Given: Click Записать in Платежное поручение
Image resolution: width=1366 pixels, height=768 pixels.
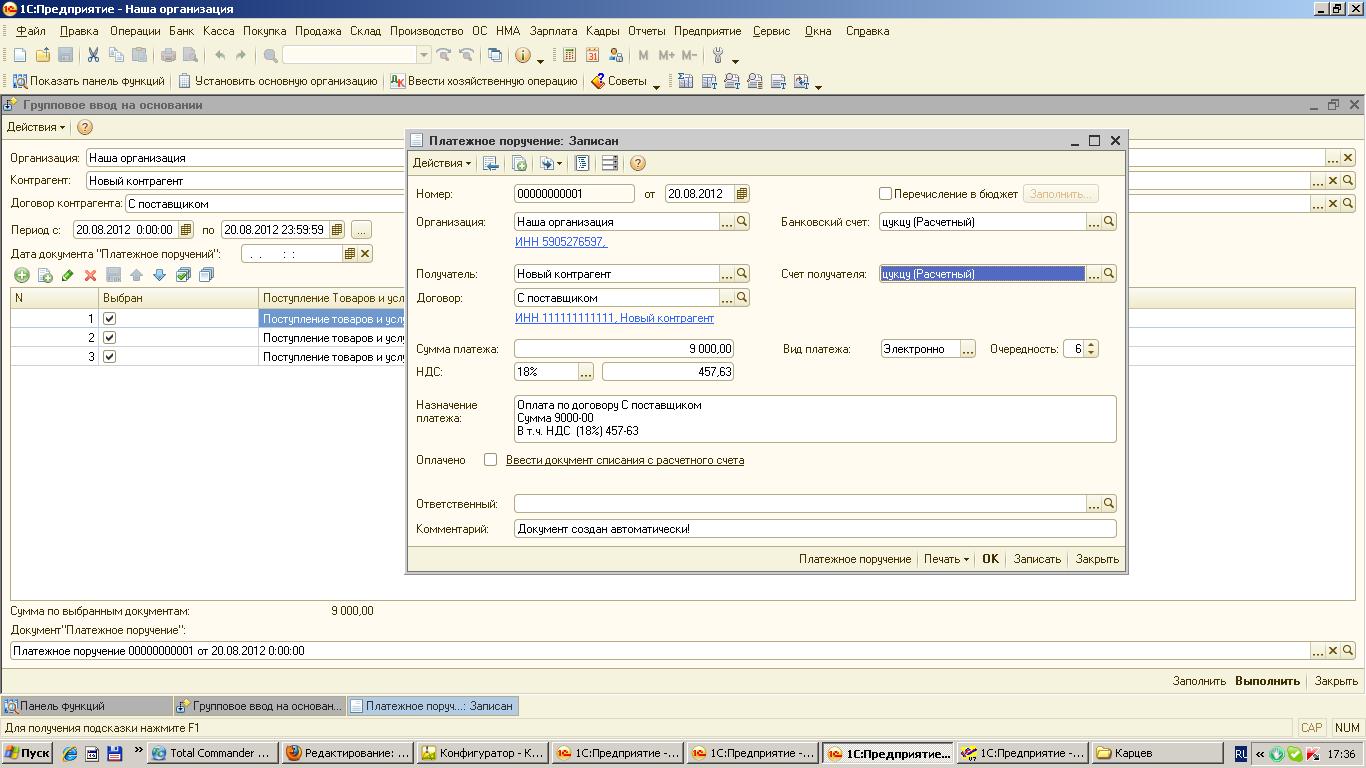Looking at the screenshot, I should (x=1037, y=559).
